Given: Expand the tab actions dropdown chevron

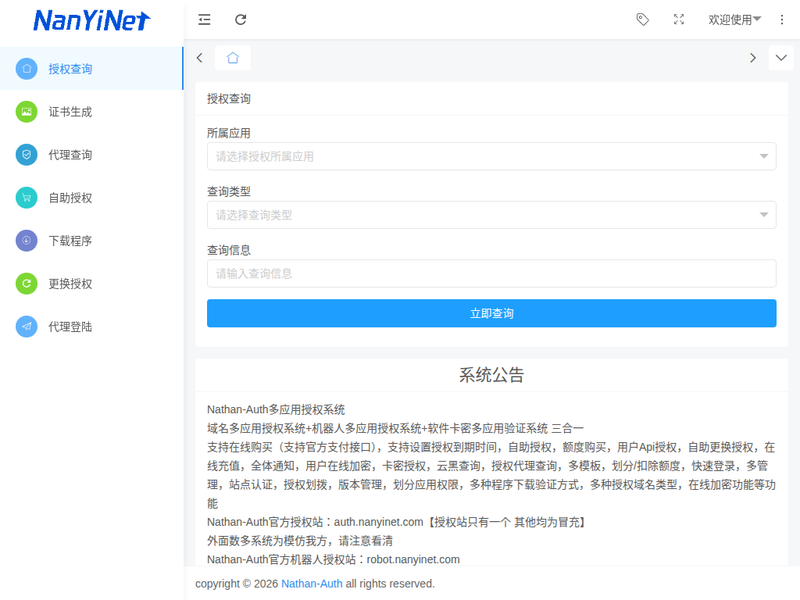Looking at the screenshot, I should coord(781,58).
